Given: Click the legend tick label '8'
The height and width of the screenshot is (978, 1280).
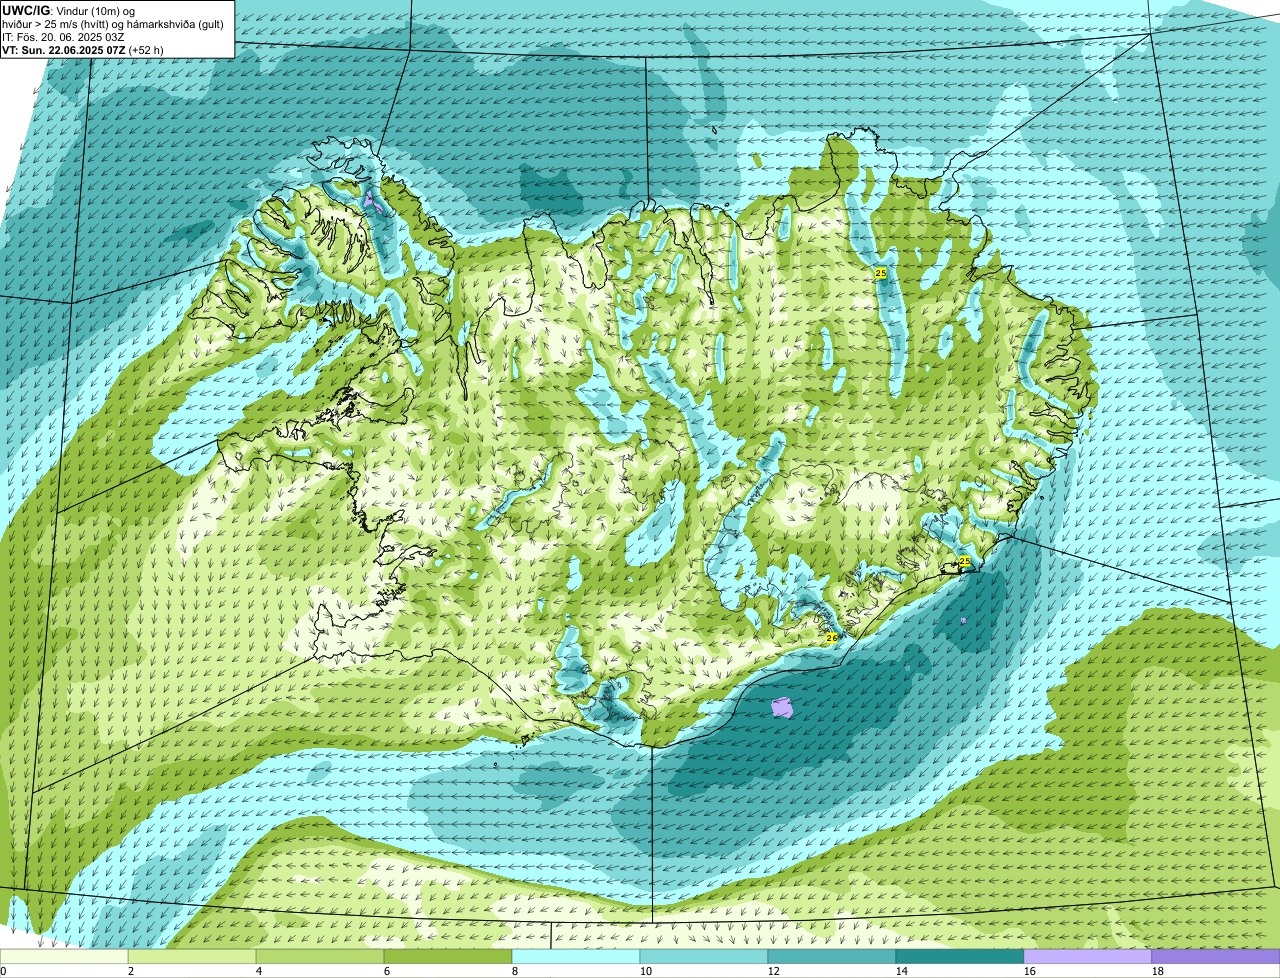Looking at the screenshot, I should (x=516, y=971).
